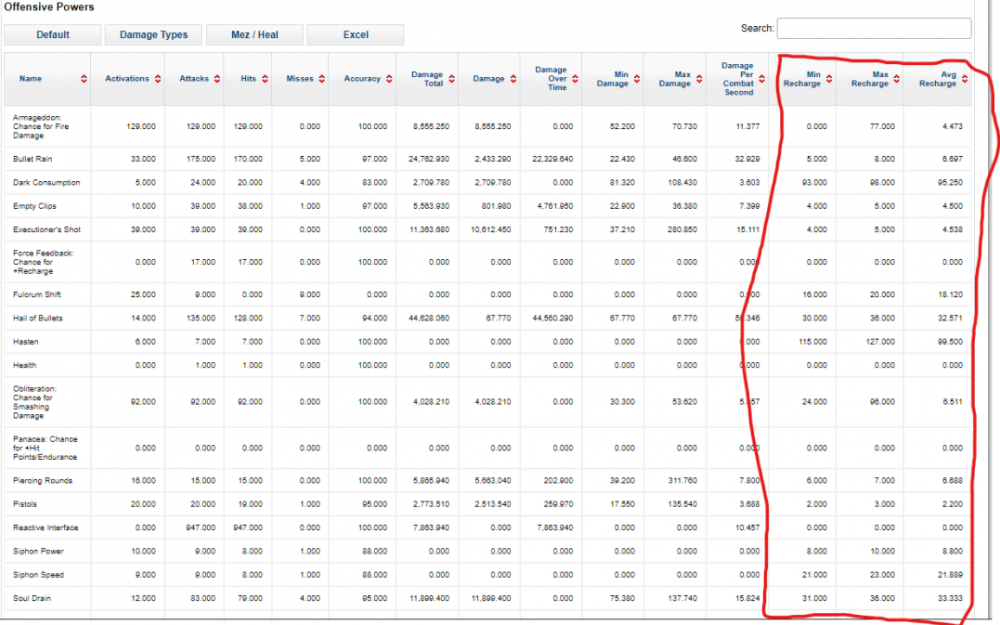1000x625 pixels.
Task: Click the Hail of Bullets power name
Action: (39, 318)
